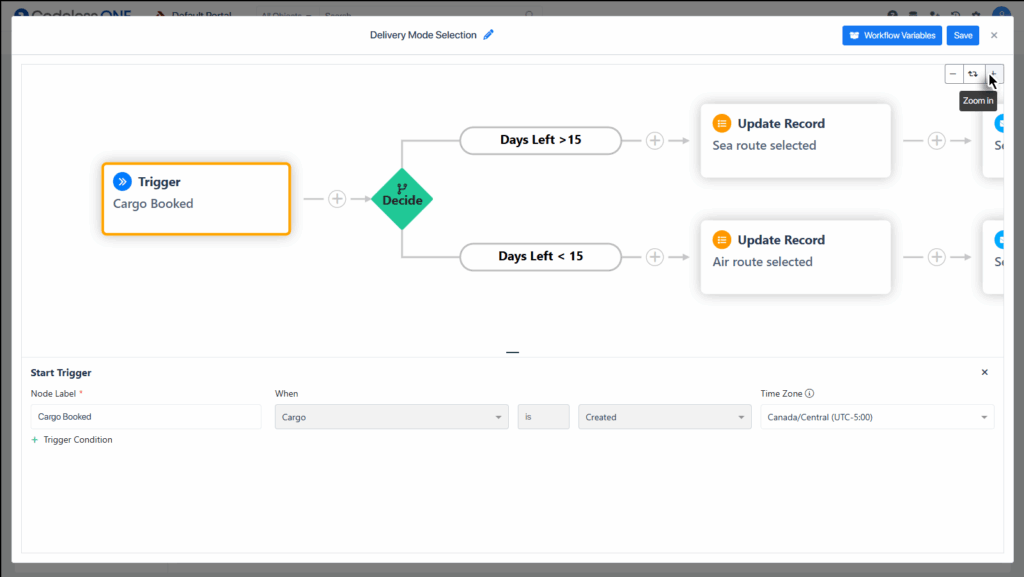1024x577 pixels.
Task: Add step after Days Left >15 branch
Action: pyautogui.click(x=654, y=141)
